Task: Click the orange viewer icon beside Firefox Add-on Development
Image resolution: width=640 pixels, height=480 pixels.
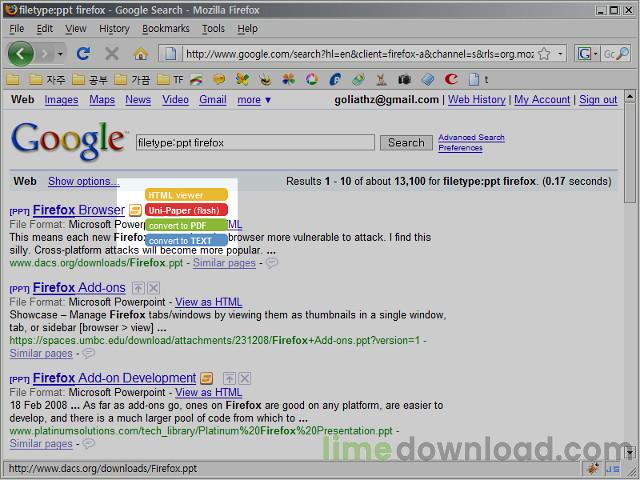Action: [x=206, y=378]
